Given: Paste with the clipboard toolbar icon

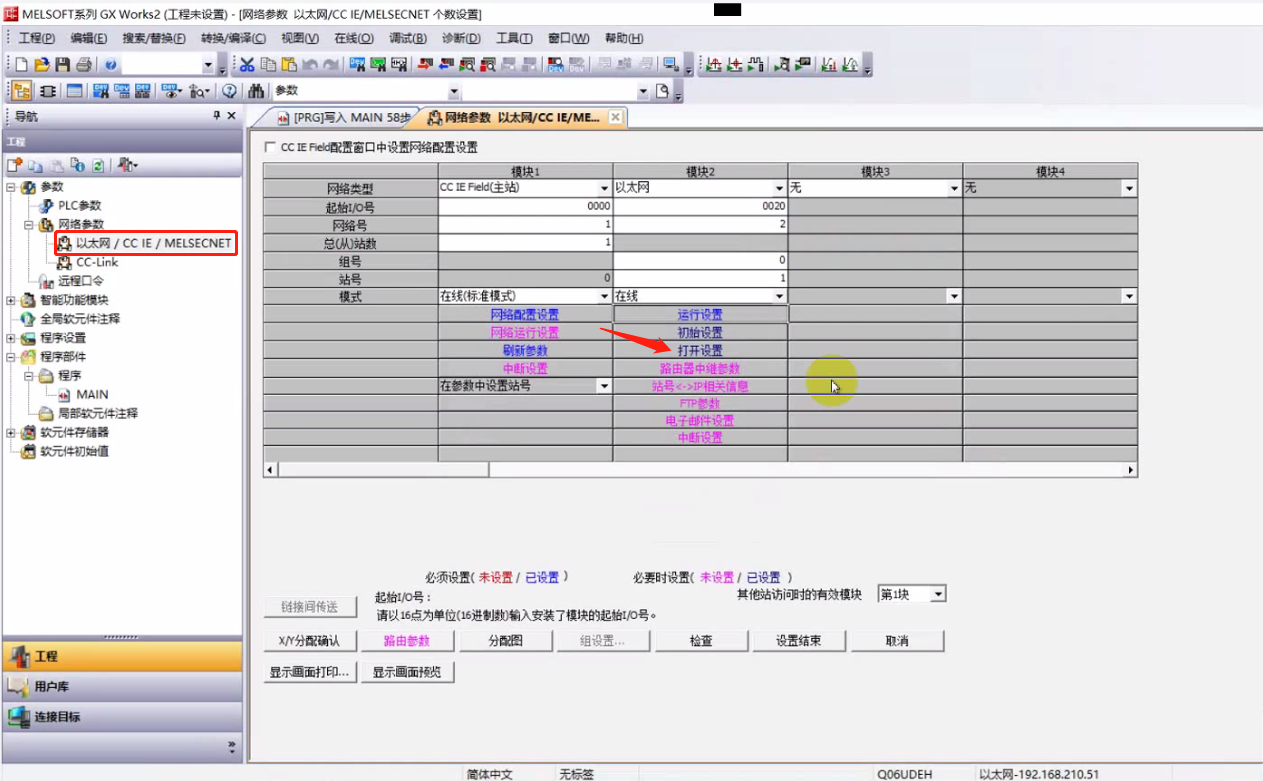Looking at the screenshot, I should (x=289, y=65).
